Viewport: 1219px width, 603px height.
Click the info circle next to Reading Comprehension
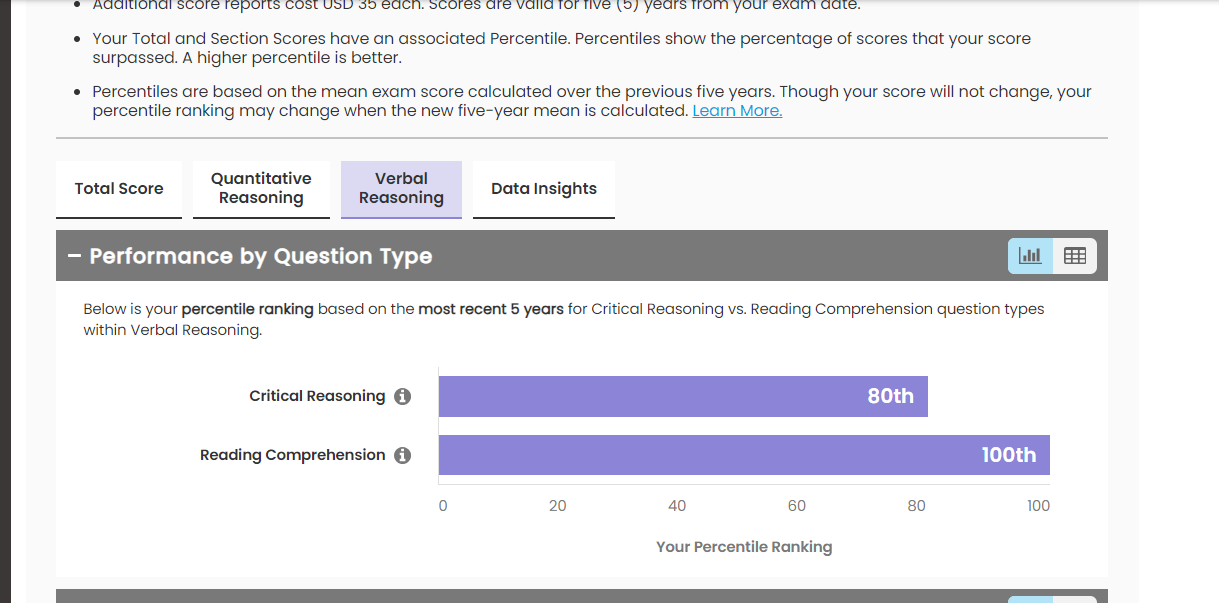click(402, 455)
